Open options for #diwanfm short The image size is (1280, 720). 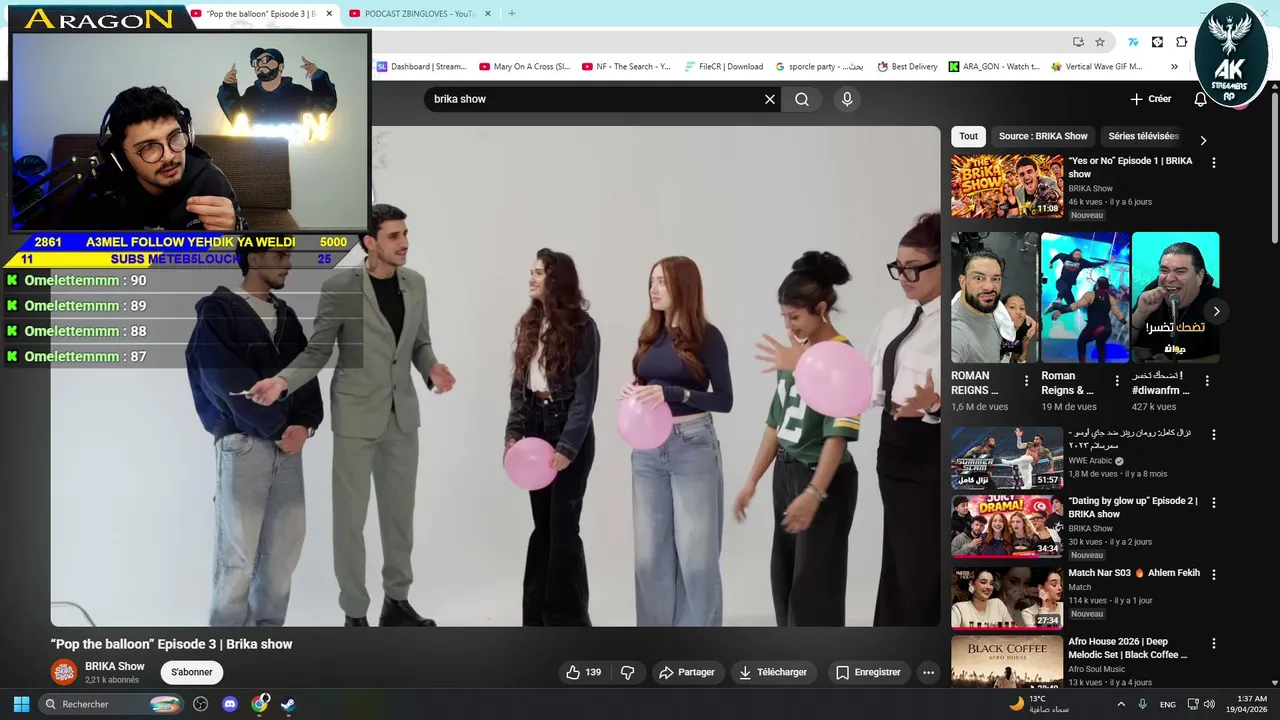(x=1207, y=381)
